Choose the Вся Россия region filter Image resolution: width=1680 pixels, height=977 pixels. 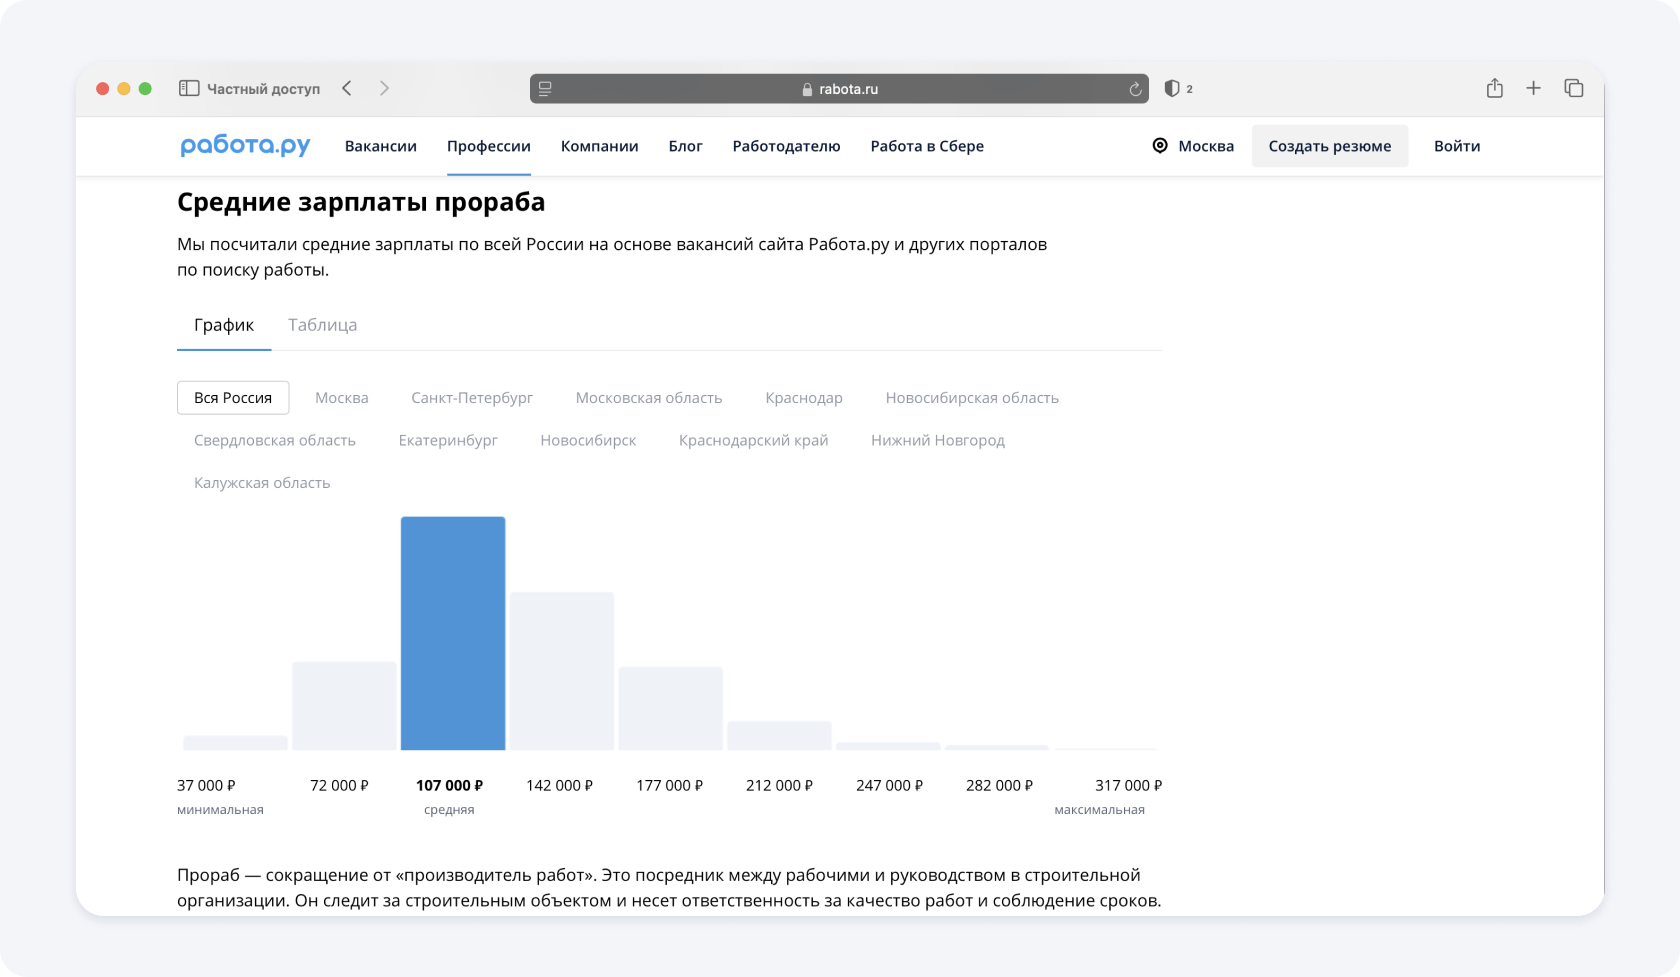coord(233,398)
